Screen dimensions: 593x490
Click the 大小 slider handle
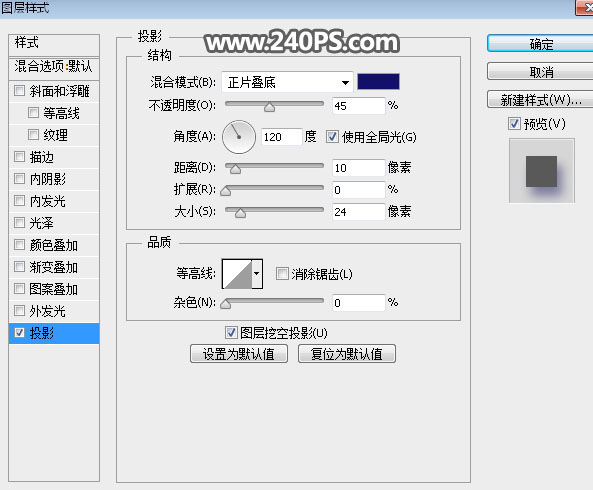(x=240, y=213)
